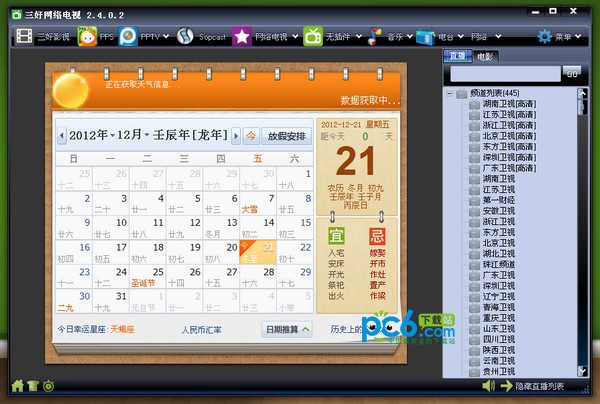This screenshot has height=404, width=600.
Task: Select December 25 圣诞节 in calendar
Action: (x=148, y=277)
